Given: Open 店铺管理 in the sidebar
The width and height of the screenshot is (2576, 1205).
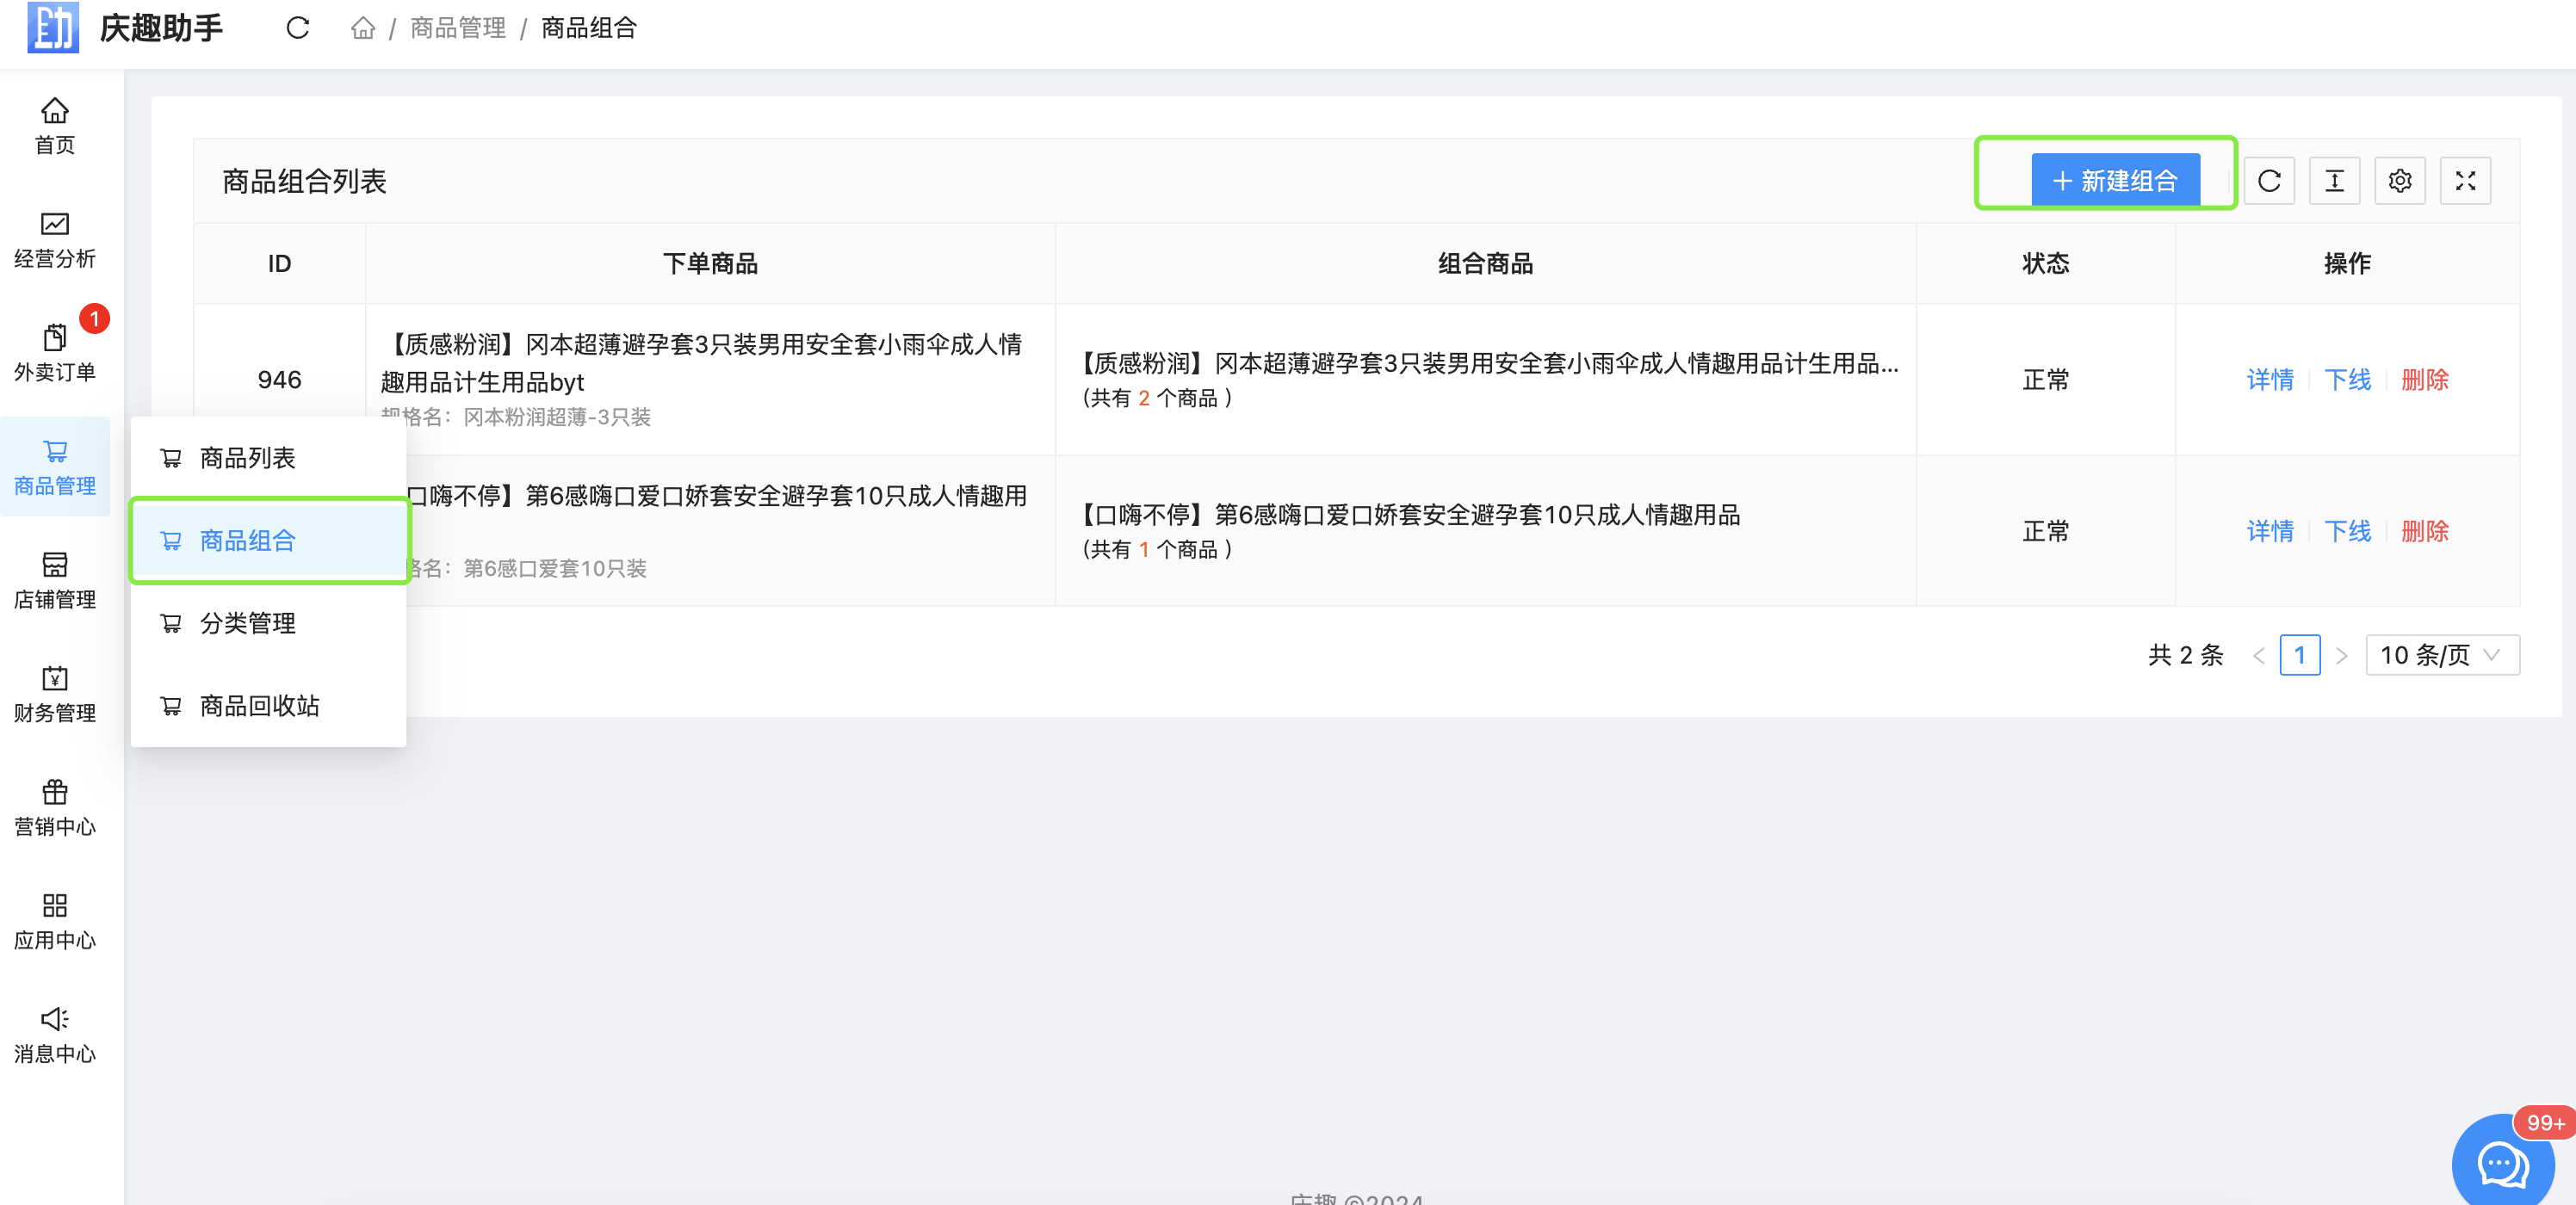Looking at the screenshot, I should (x=55, y=580).
